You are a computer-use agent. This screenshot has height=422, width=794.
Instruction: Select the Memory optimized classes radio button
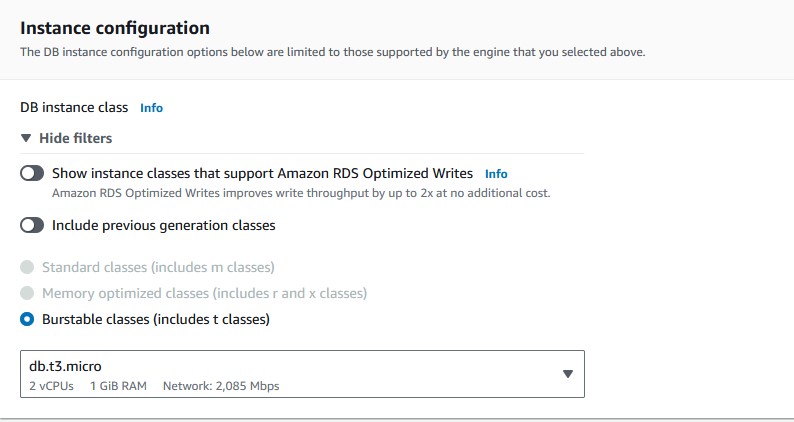pyautogui.click(x=27, y=293)
